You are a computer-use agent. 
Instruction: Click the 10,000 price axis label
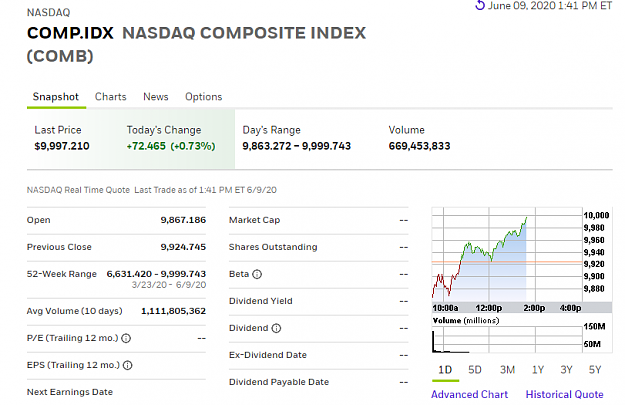point(596,216)
